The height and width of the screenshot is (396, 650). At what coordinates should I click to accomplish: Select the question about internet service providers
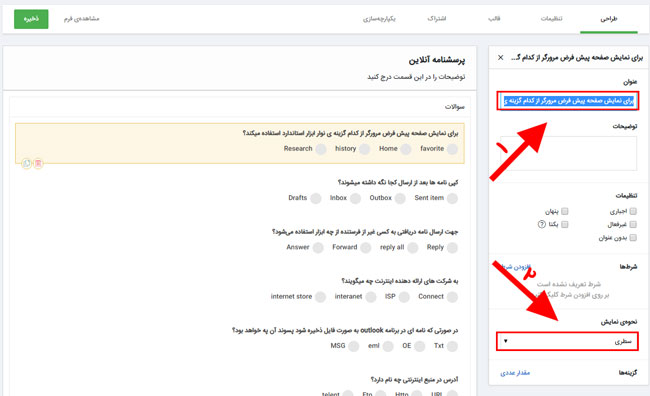400,281
